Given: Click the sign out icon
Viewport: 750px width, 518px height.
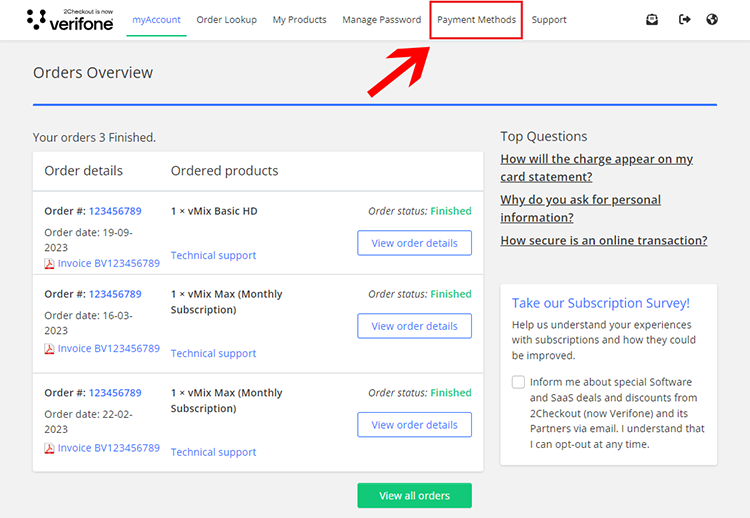Looking at the screenshot, I should click(x=684, y=19).
